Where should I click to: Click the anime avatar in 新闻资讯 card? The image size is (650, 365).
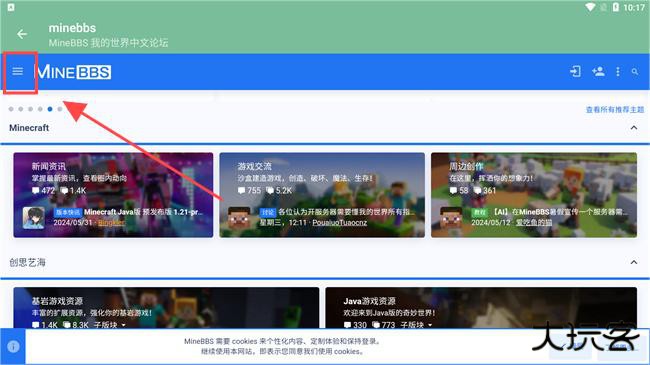tap(34, 218)
